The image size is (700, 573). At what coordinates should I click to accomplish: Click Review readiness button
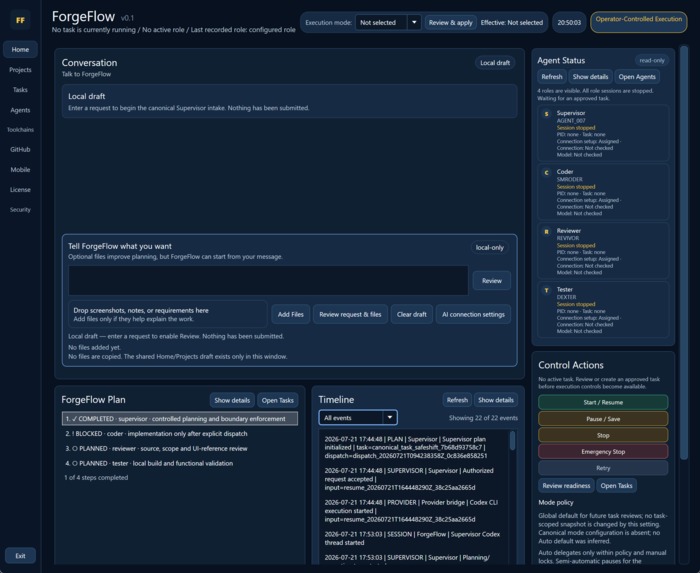[x=566, y=486]
